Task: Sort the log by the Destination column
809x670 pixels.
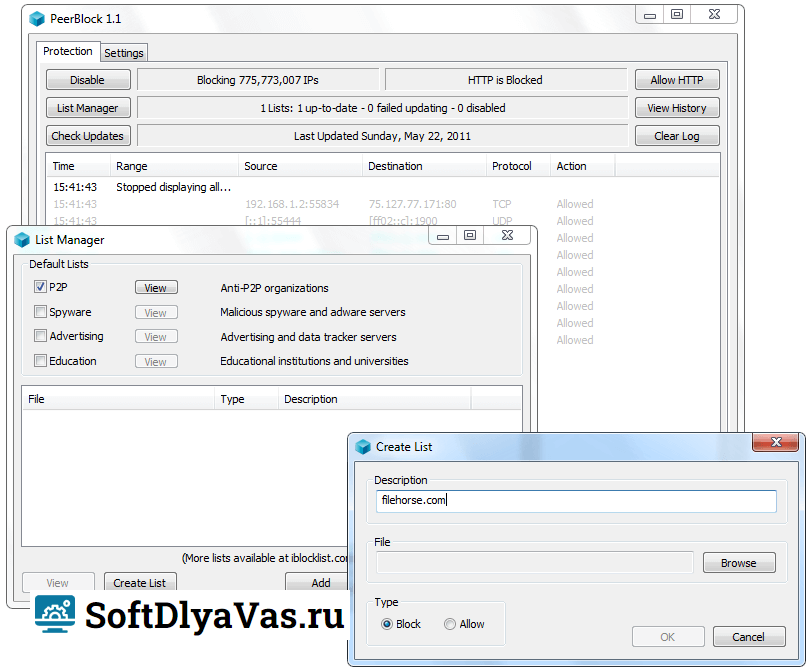Action: (x=424, y=166)
